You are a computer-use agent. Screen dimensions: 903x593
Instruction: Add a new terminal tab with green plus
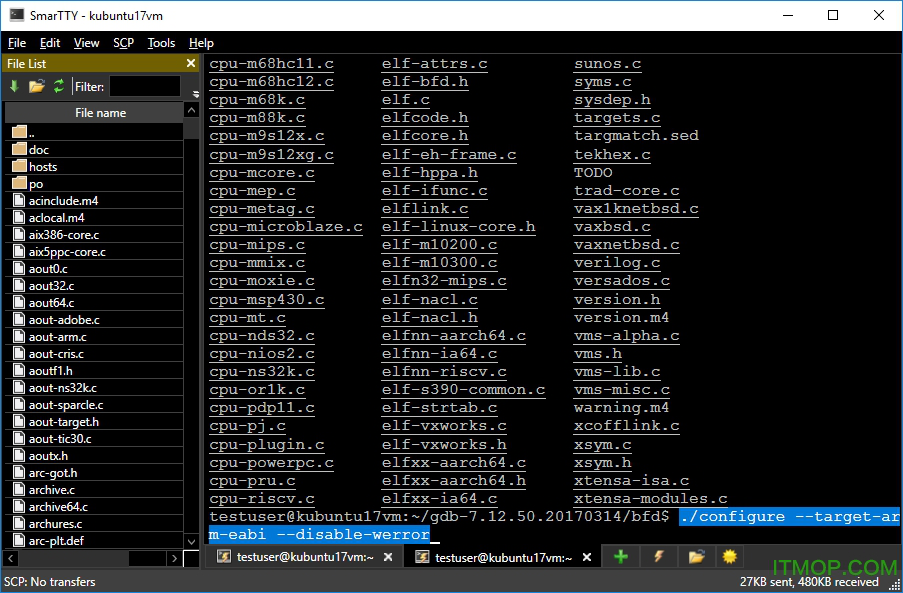[620, 557]
